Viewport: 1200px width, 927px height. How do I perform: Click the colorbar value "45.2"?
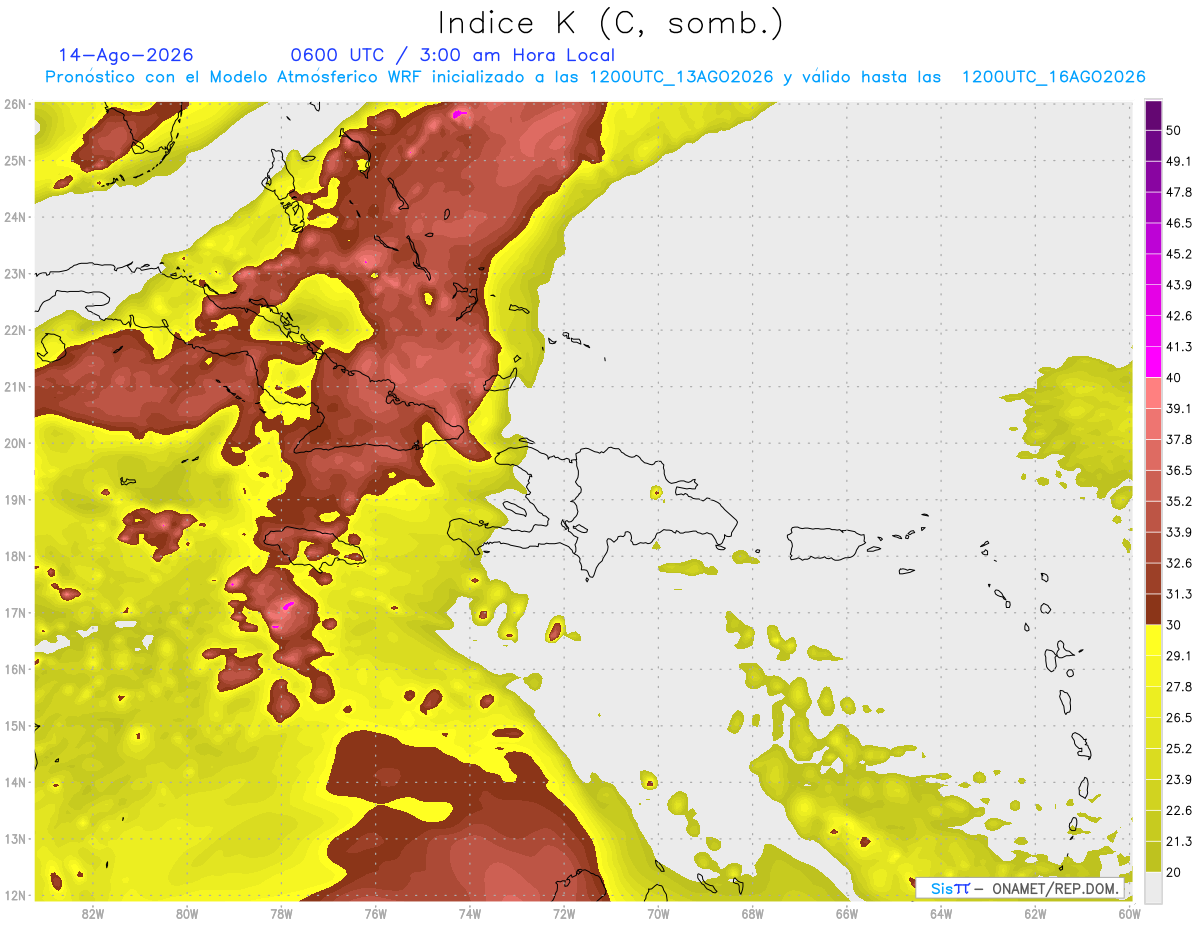pos(1179,254)
